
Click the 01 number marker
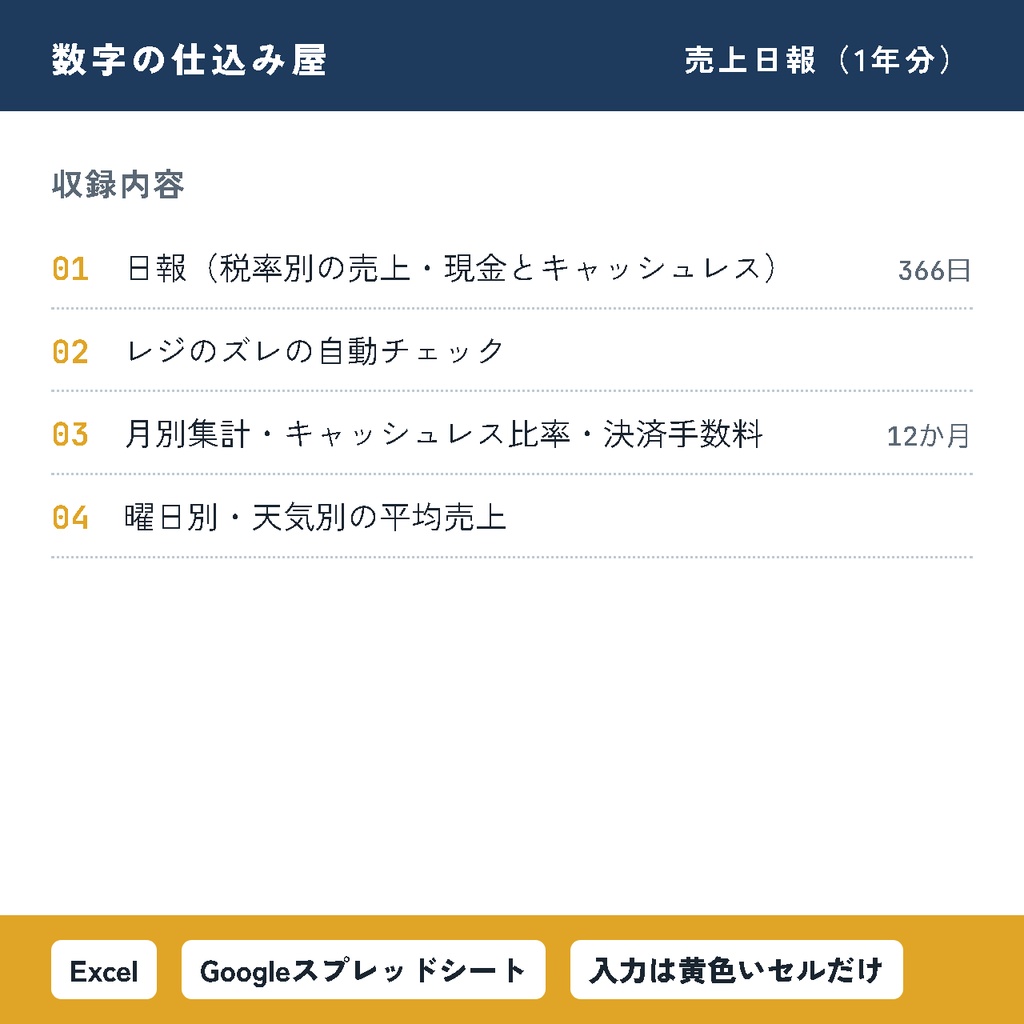click(71, 269)
